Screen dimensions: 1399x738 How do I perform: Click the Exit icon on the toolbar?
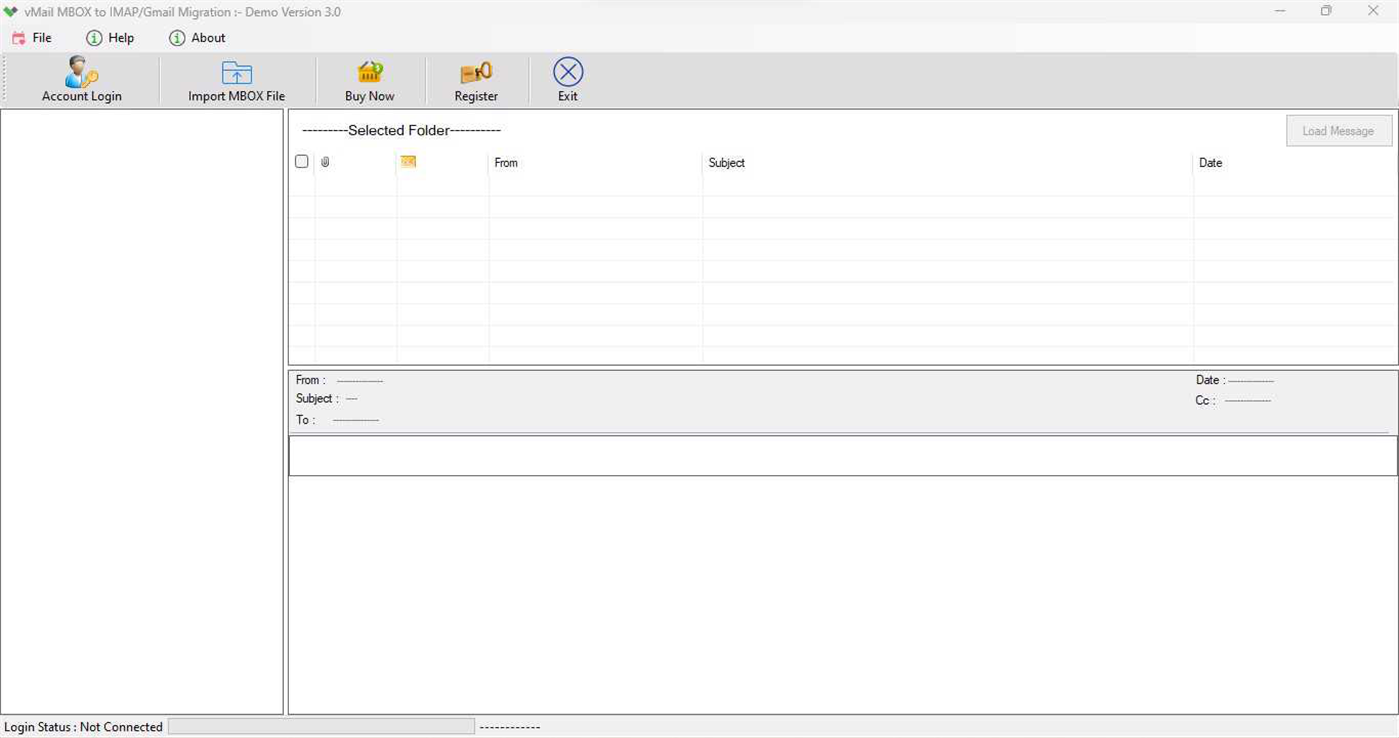(567, 71)
